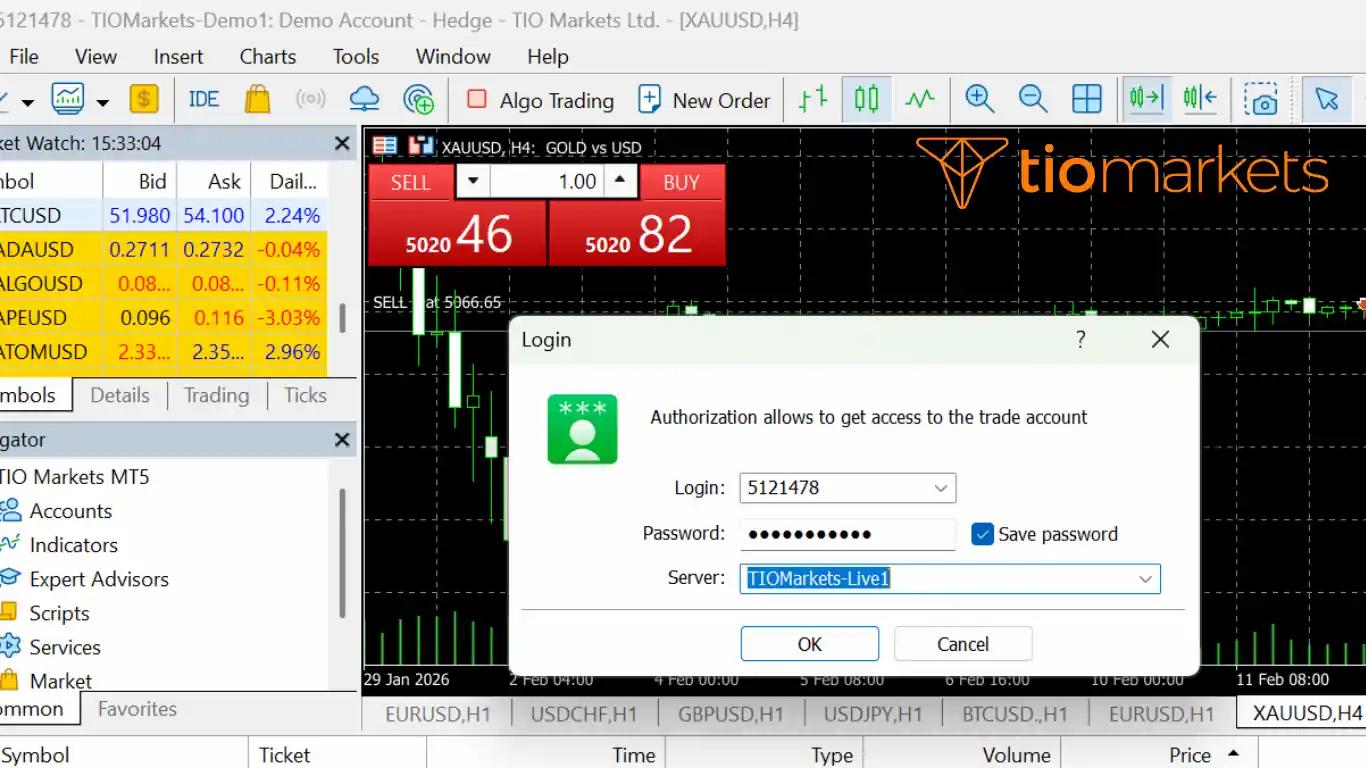The width and height of the screenshot is (1366, 768).
Task: Open the Tools menu
Action: 356,57
